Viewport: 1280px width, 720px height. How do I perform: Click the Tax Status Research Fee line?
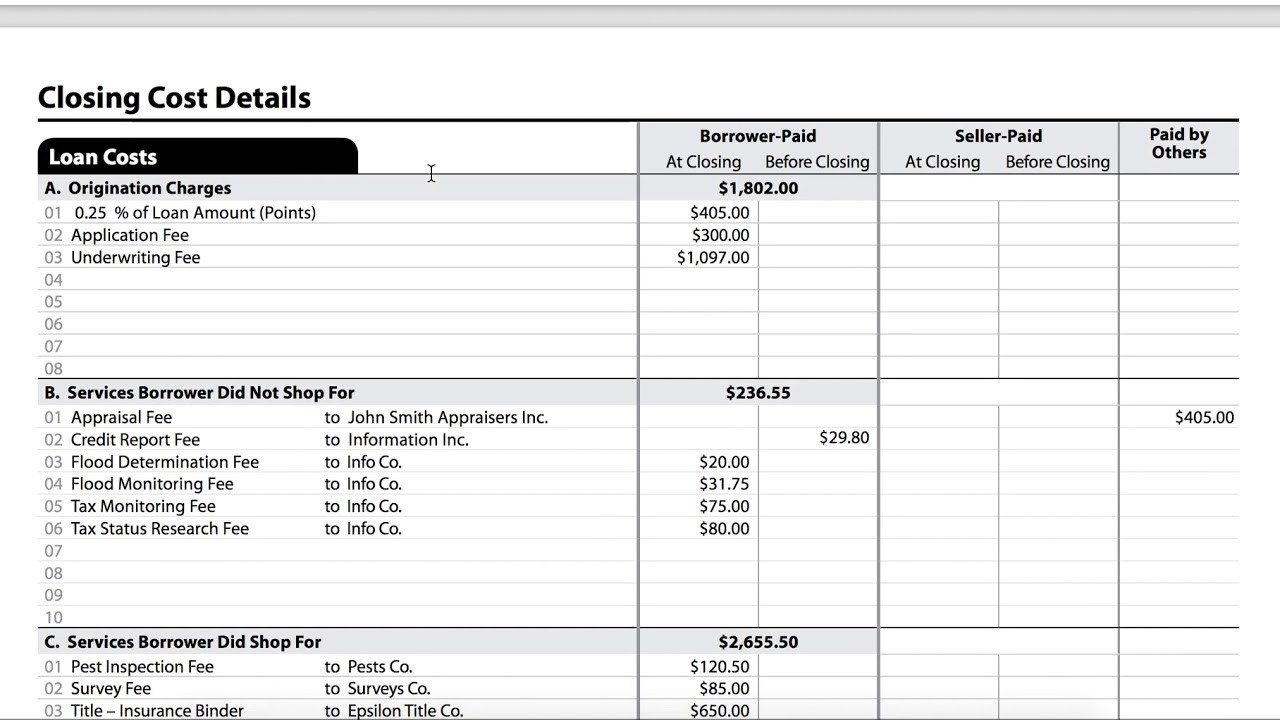pyautogui.click(x=159, y=529)
